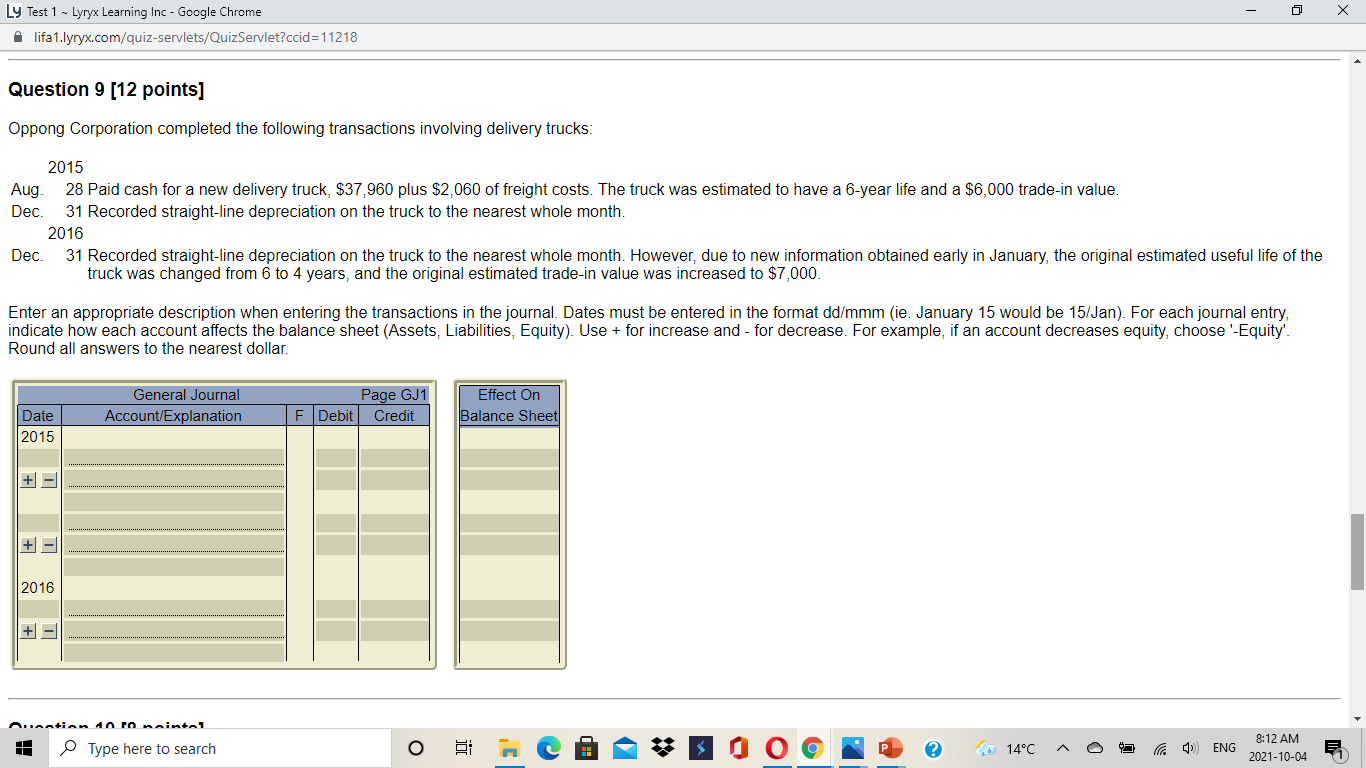Add a row to the first 2015 journal entry
This screenshot has height=768, width=1366.
[x=28, y=479]
